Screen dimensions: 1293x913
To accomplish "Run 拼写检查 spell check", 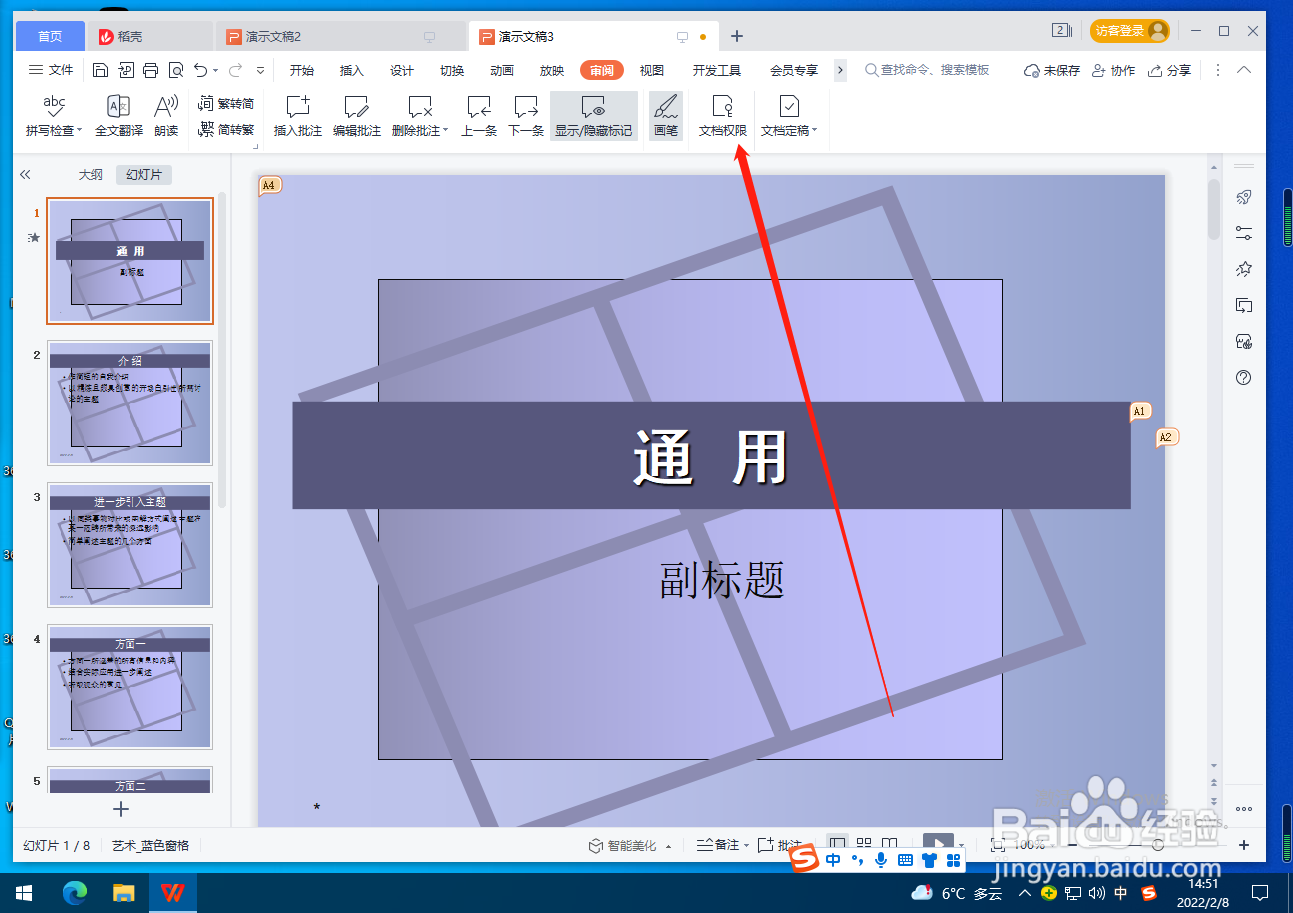I will pos(53,115).
